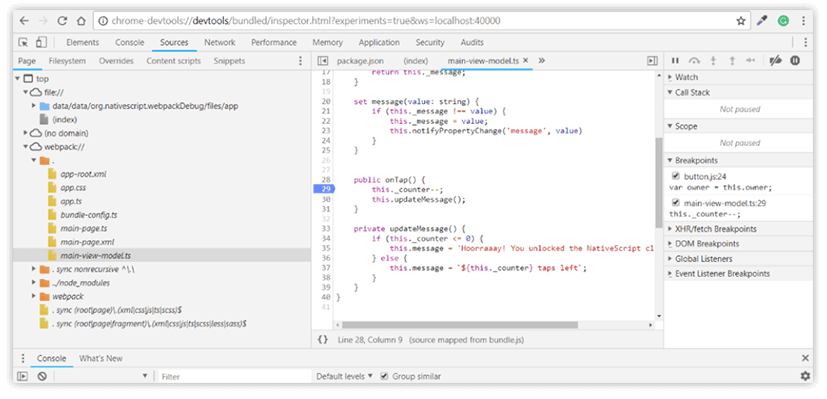The width and height of the screenshot is (827, 399).
Task: Click the eyedropper extension icon
Action: pyautogui.click(x=762, y=21)
